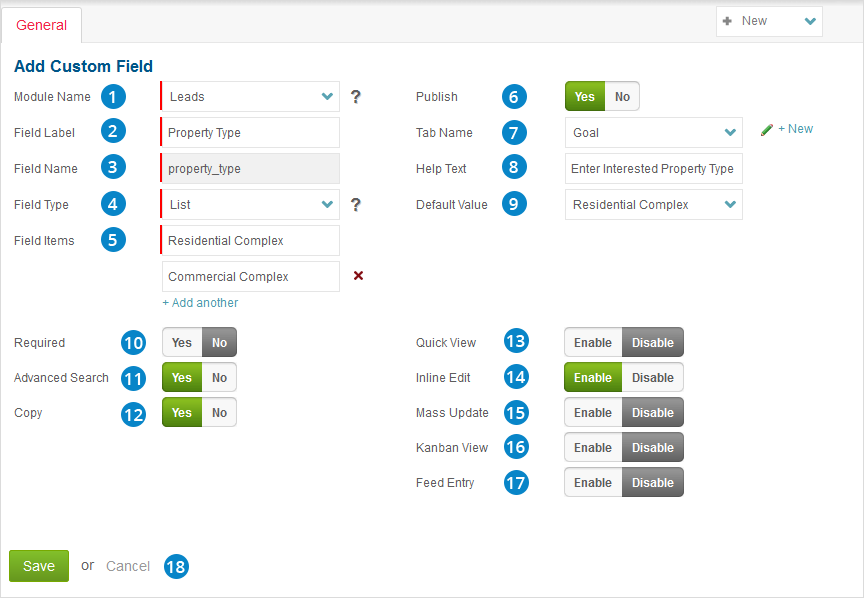Click the Default Value label
The image size is (864, 598).
pyautogui.click(x=452, y=205)
